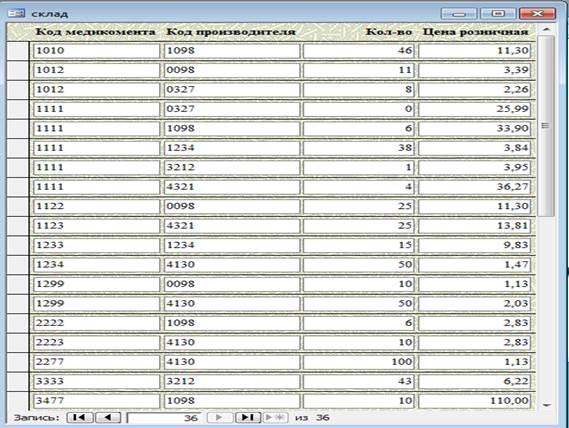
Task: Click scrollbar up arrow
Action: click(x=547, y=29)
